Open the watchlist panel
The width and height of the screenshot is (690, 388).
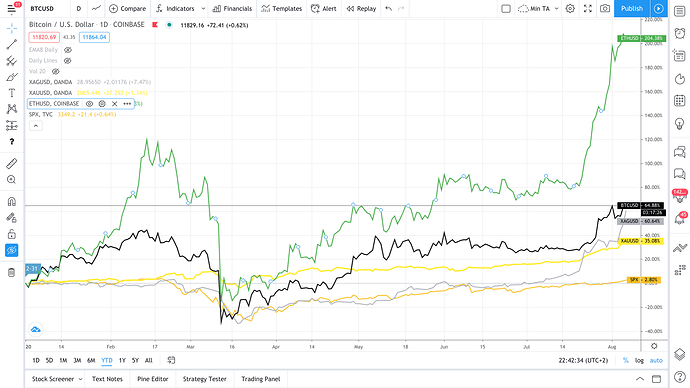pyautogui.click(x=680, y=11)
